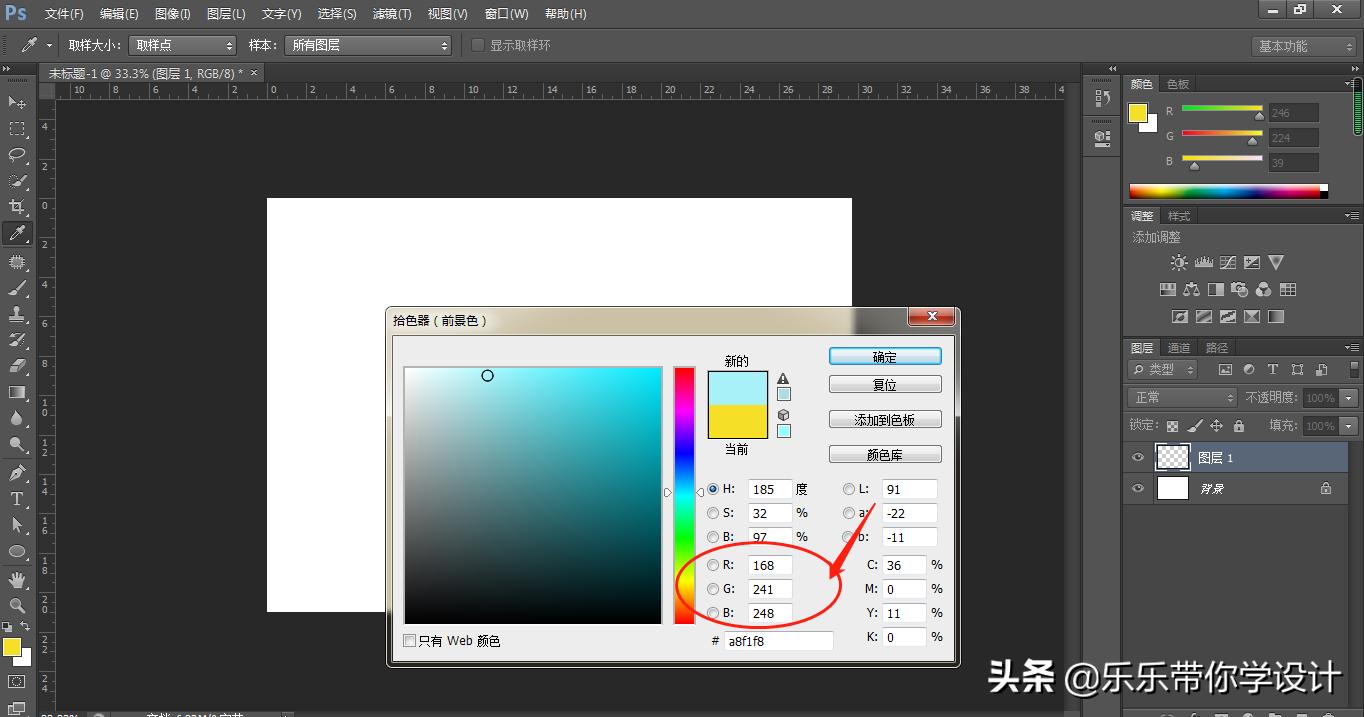
Task: Click the 确定 button in the color picker
Action: [x=884, y=356]
